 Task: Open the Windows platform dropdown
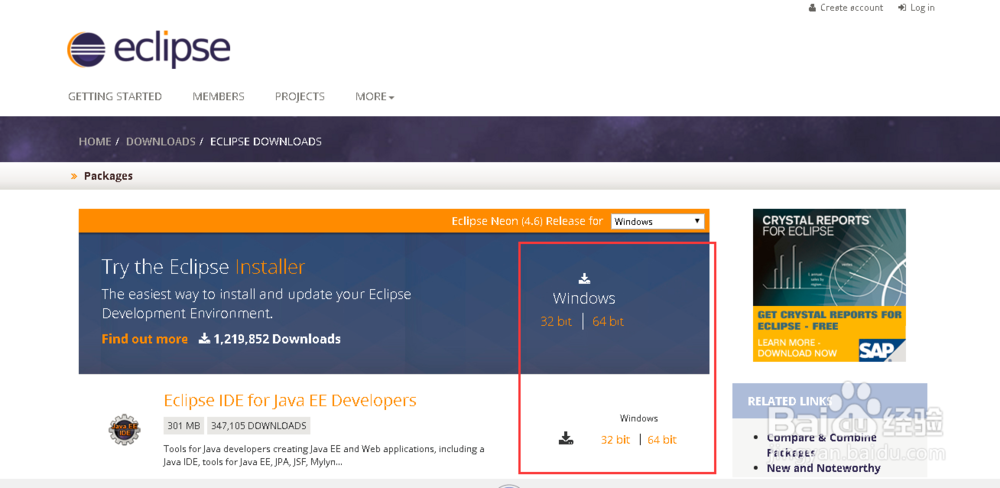(x=658, y=221)
